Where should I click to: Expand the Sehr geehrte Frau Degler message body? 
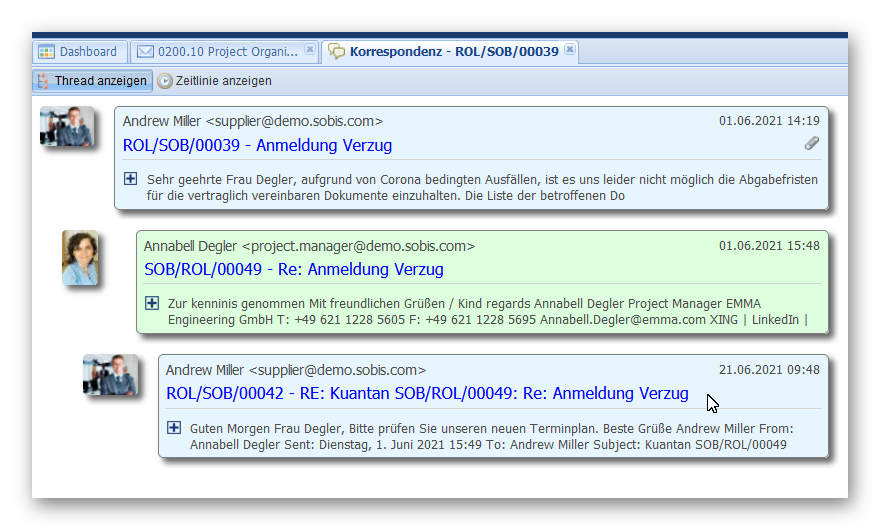coord(130,179)
